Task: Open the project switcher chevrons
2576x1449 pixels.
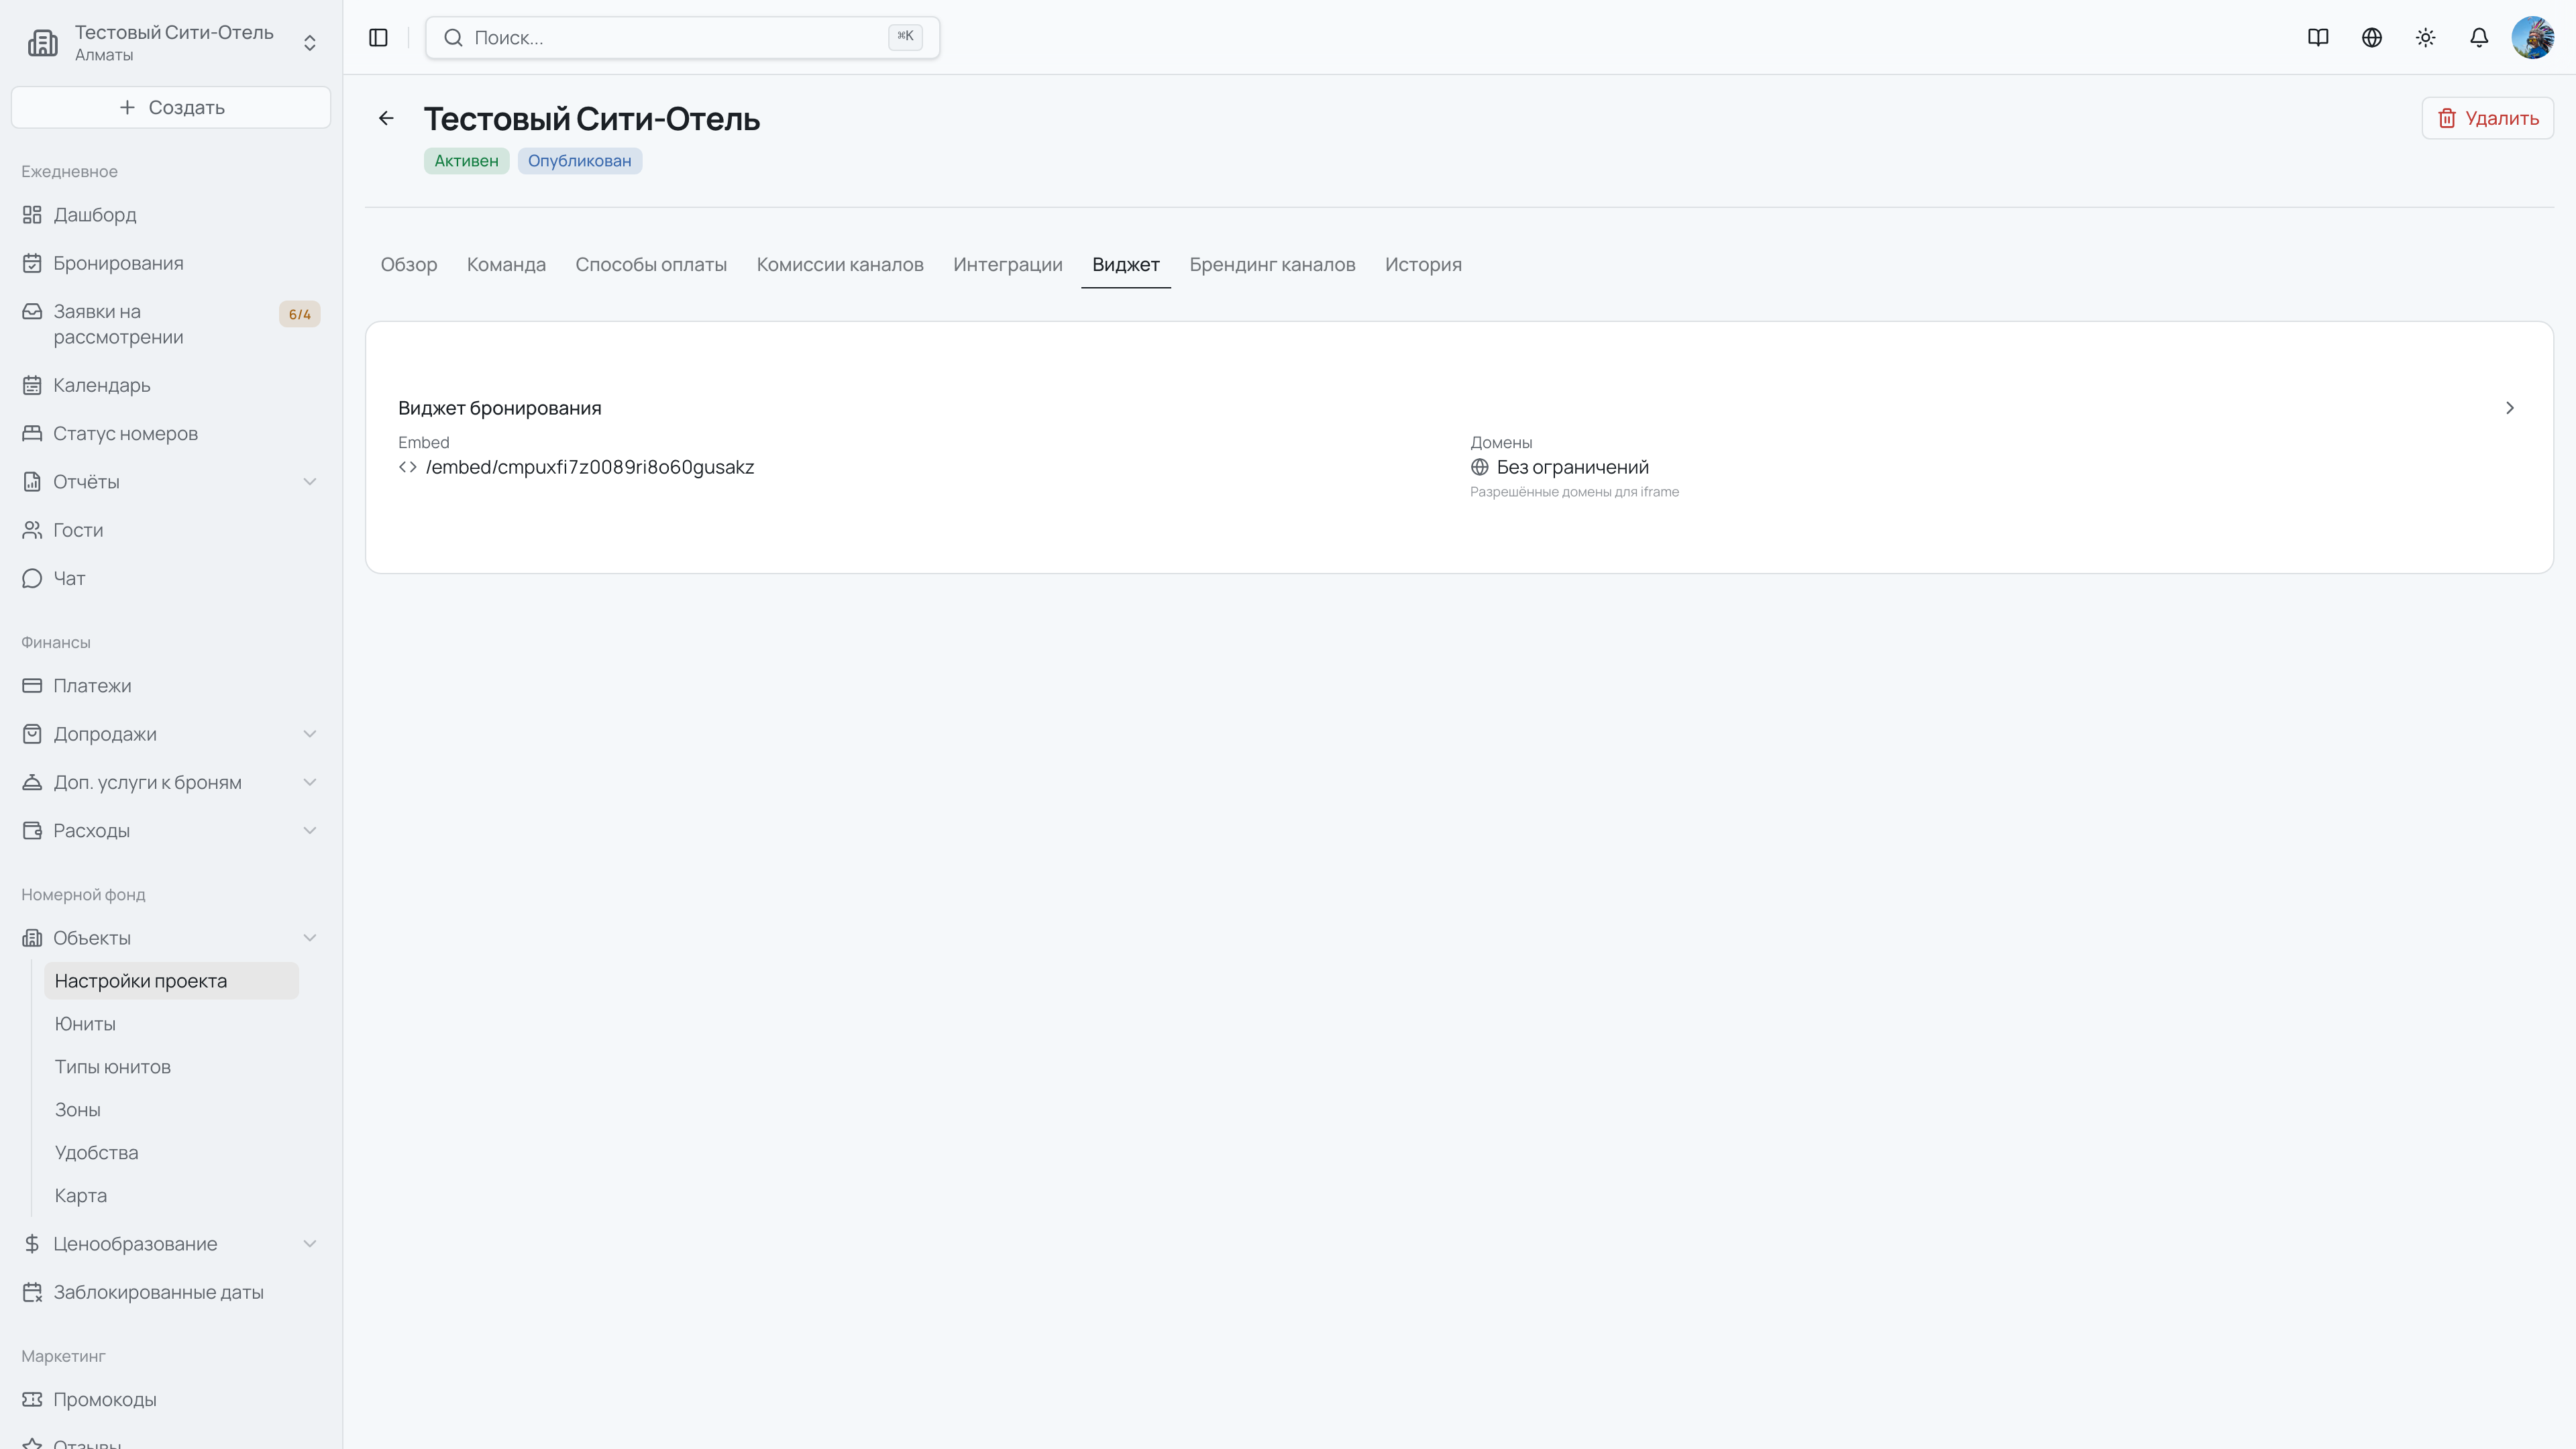Action: pos(310,43)
